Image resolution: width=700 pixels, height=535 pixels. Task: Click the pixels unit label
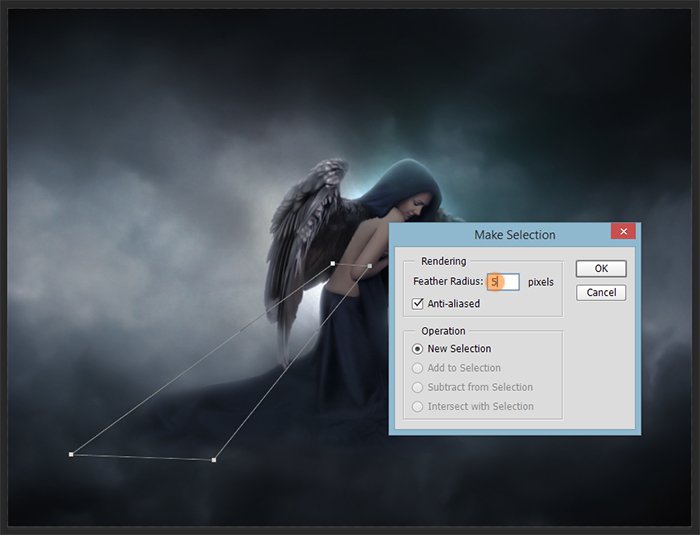point(540,282)
